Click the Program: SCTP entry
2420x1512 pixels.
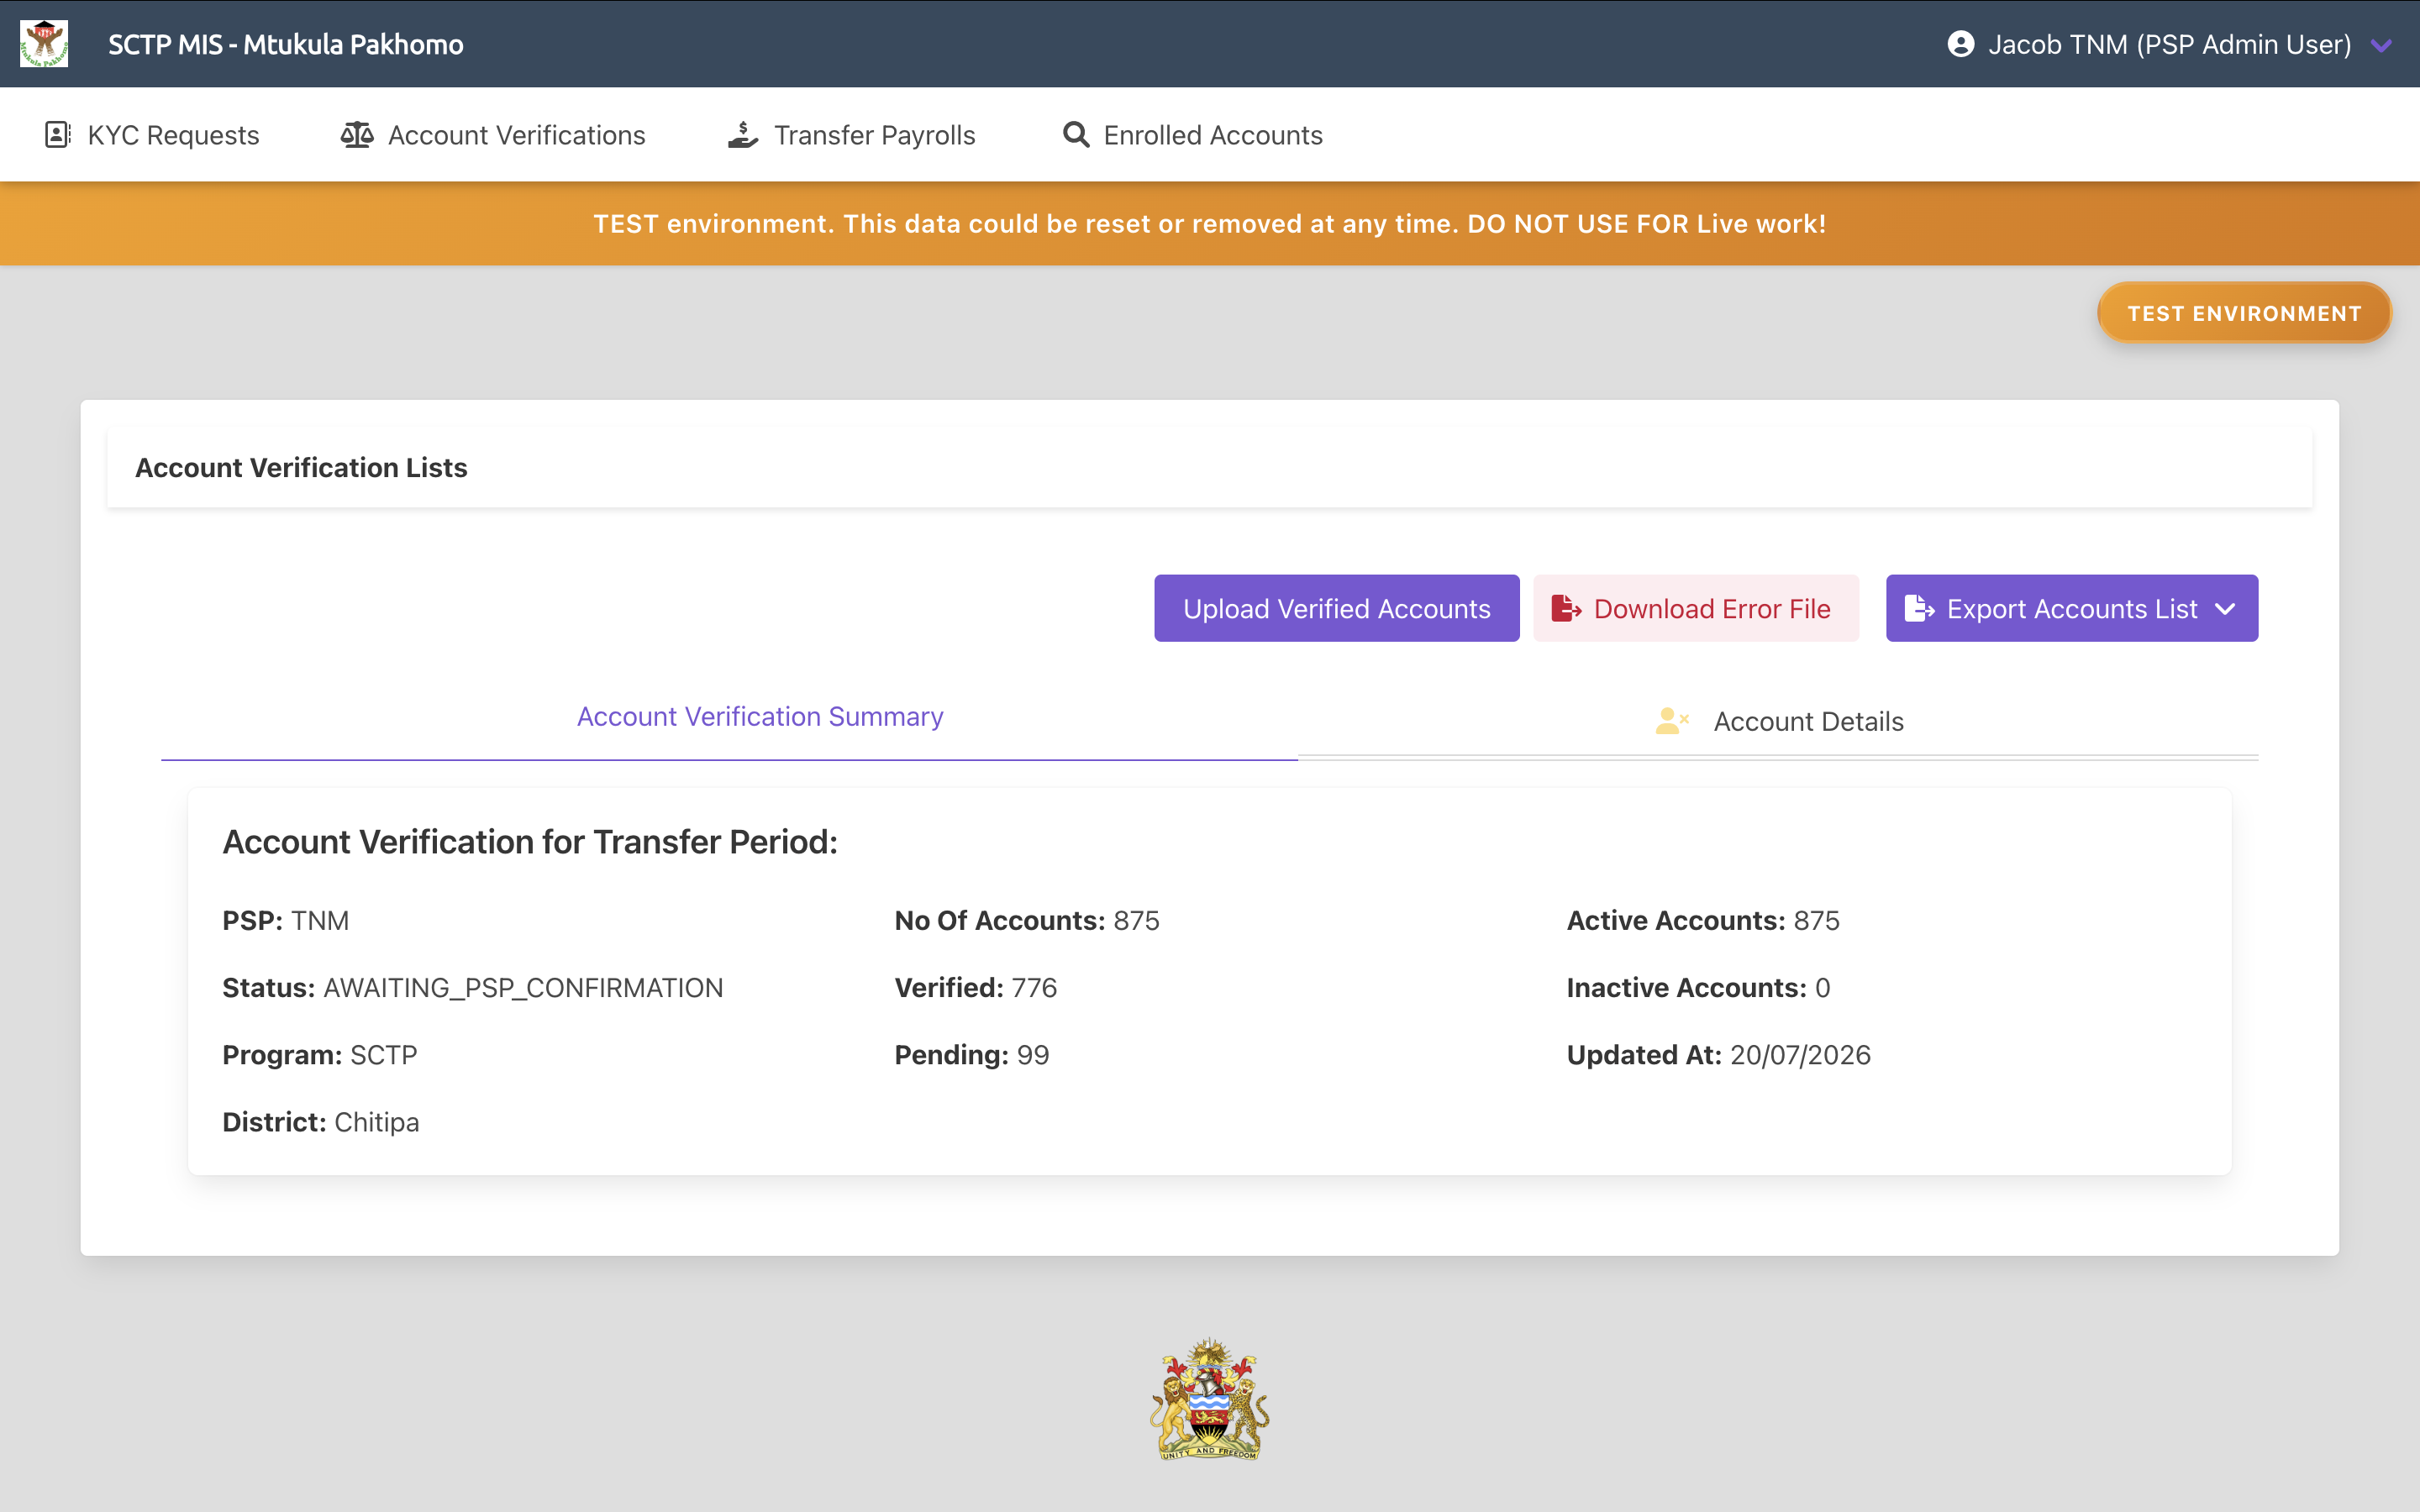point(320,1055)
